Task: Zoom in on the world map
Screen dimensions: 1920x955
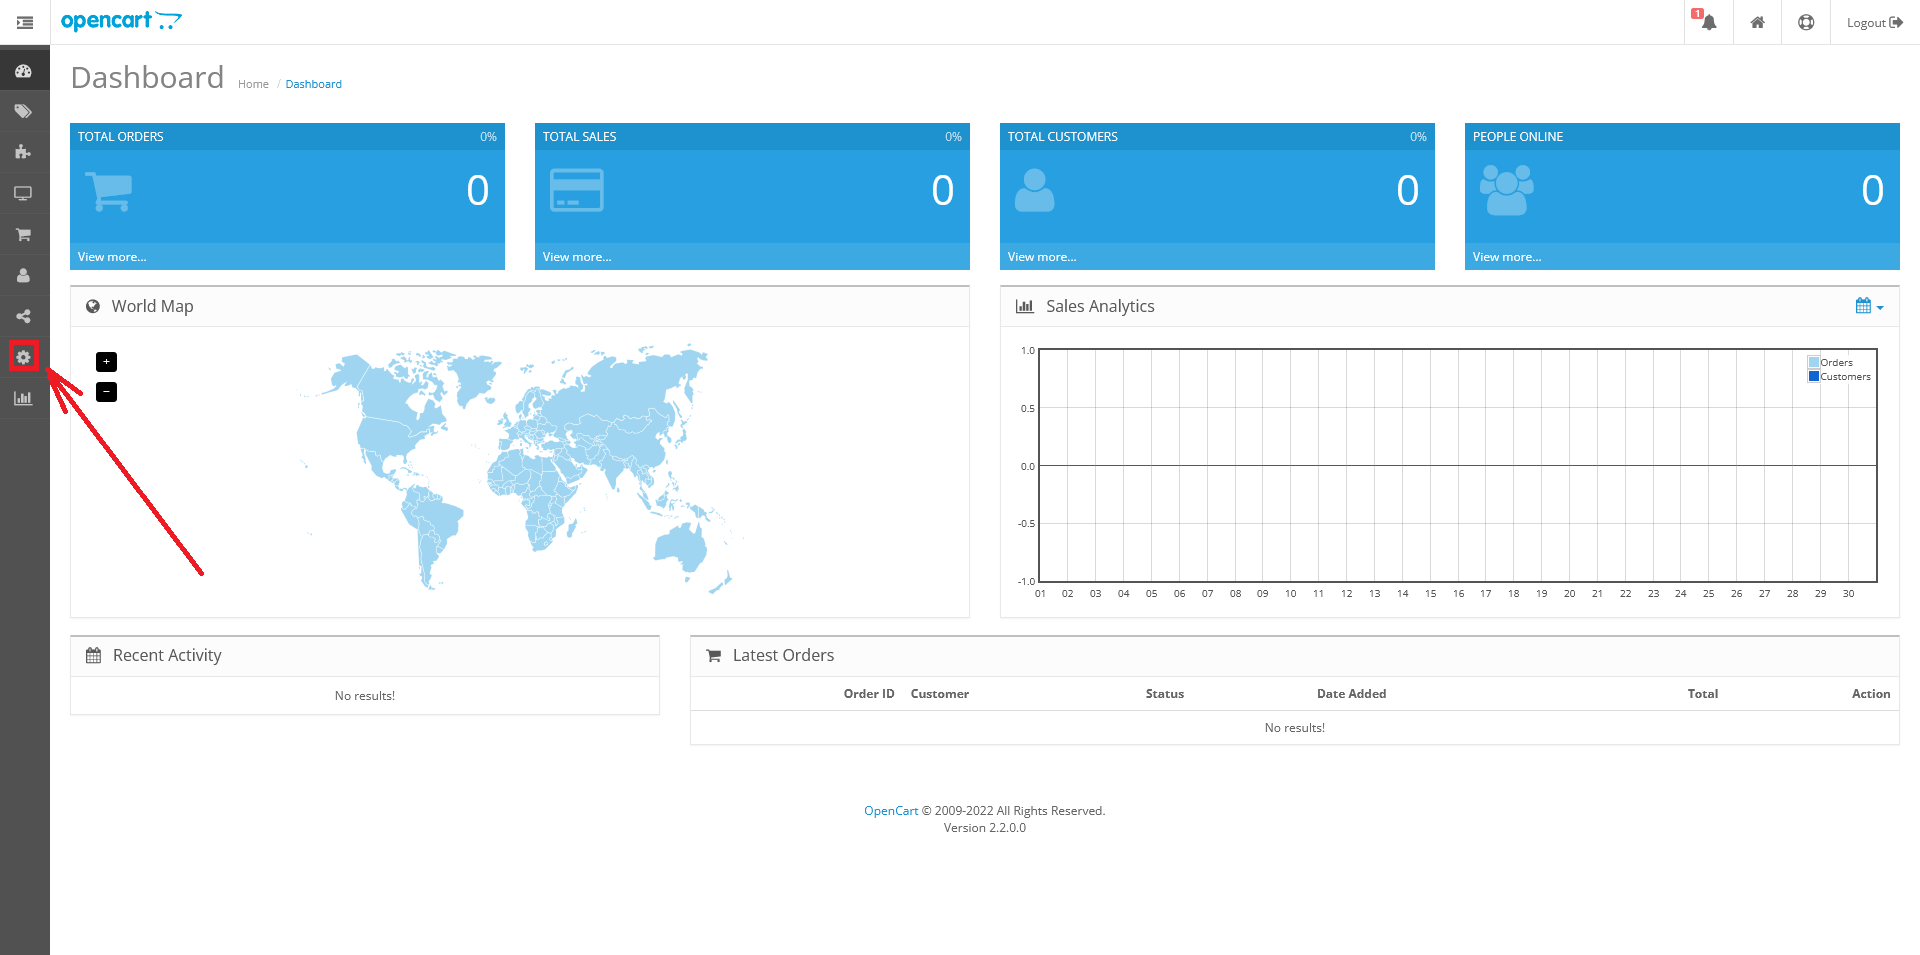Action: tap(106, 362)
